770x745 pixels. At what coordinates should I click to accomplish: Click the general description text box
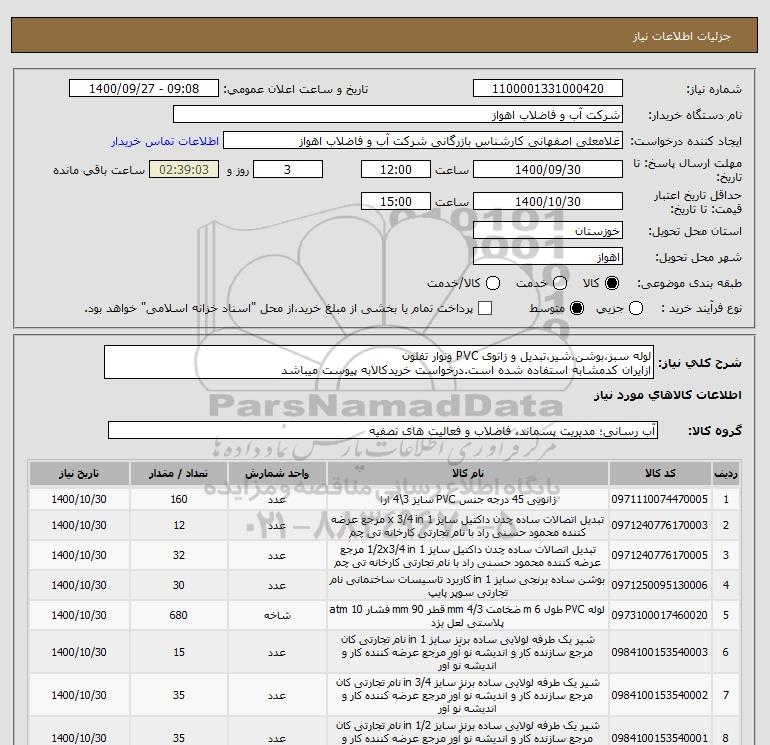pyautogui.click(x=379, y=362)
